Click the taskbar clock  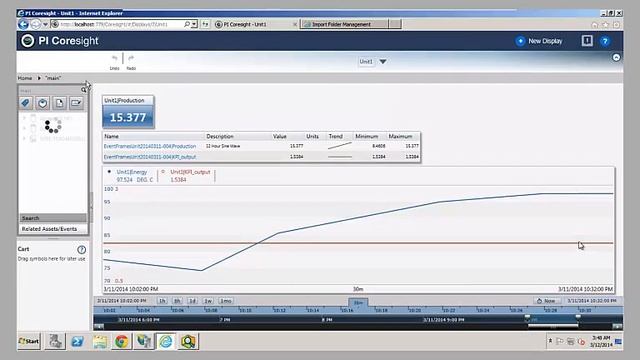pyautogui.click(x=601, y=341)
